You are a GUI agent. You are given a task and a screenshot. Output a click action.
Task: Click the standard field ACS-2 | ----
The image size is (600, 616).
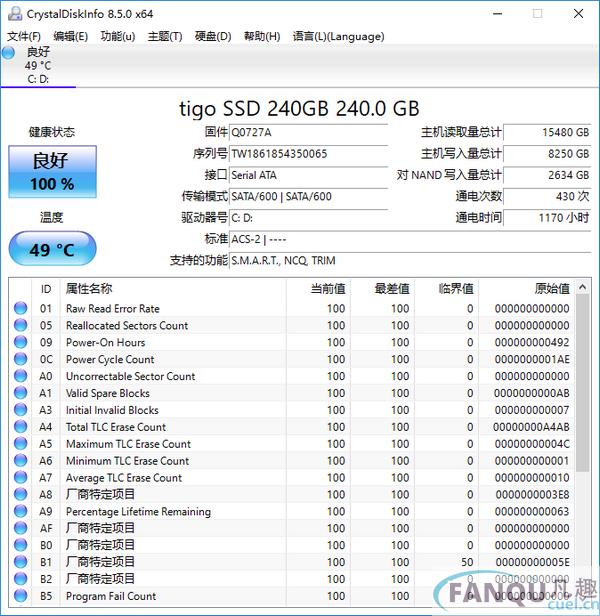(410, 239)
